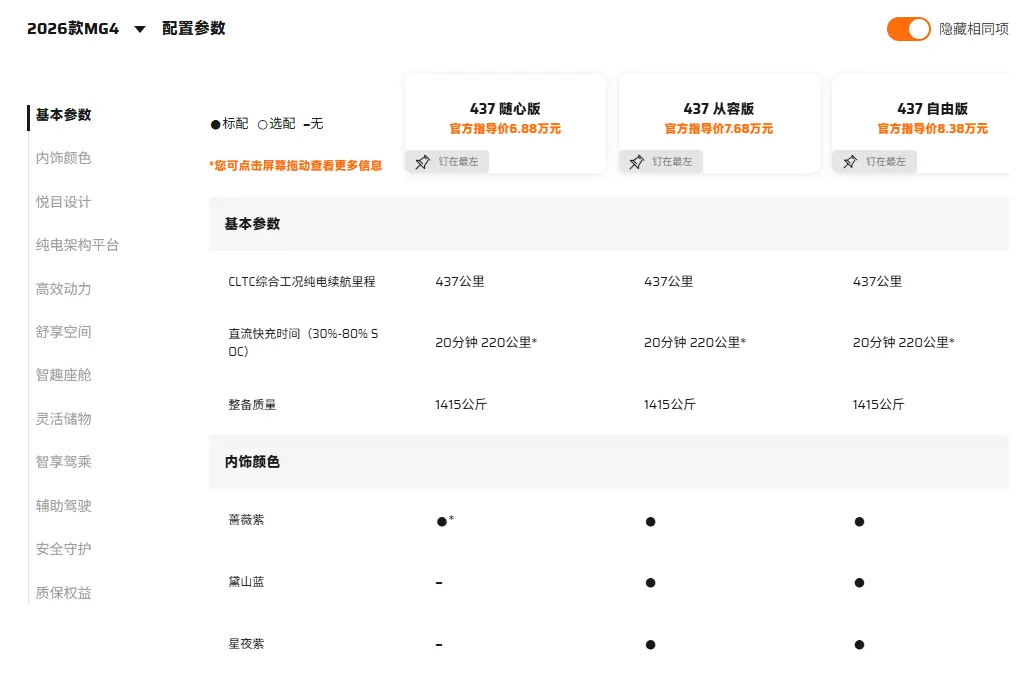Open 智享驾乘 sidebar section
This screenshot has height=673, width=1027.
pos(64,462)
